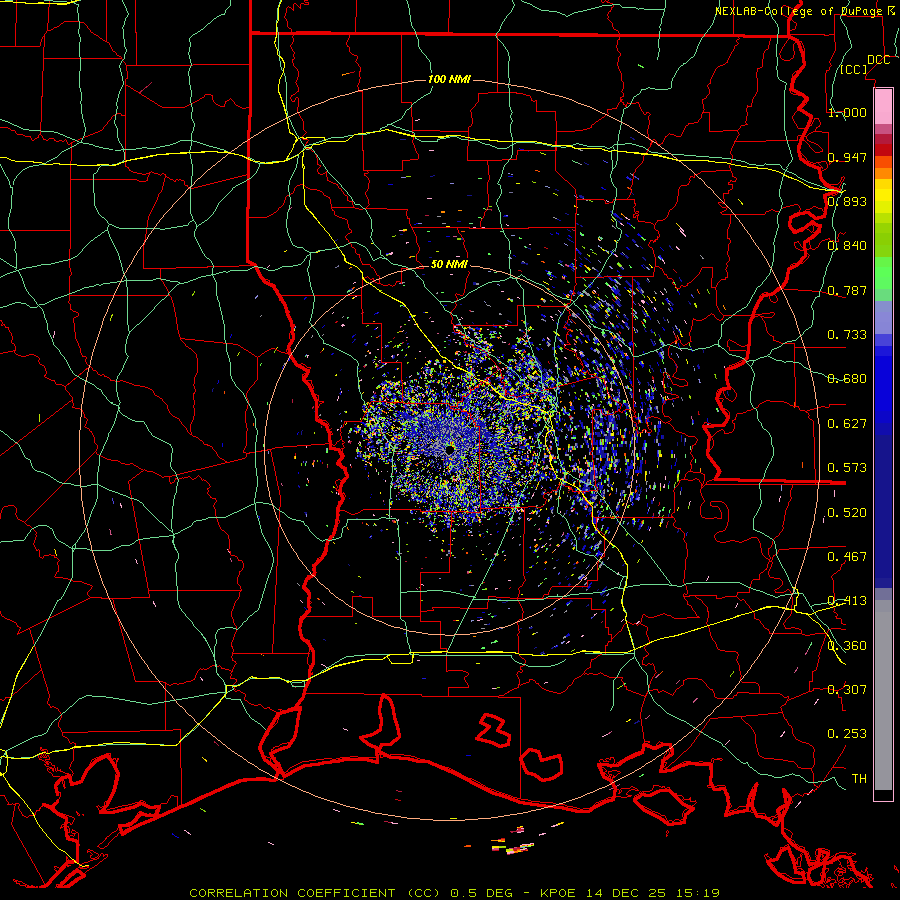
Task: Click the 0.413 value on the color scale
Action: click(x=847, y=601)
